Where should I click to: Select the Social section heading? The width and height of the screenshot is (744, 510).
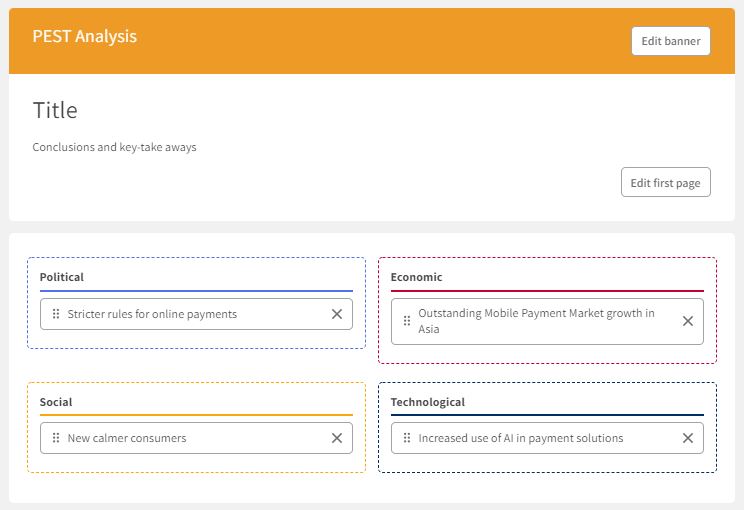pyautogui.click(x=56, y=402)
